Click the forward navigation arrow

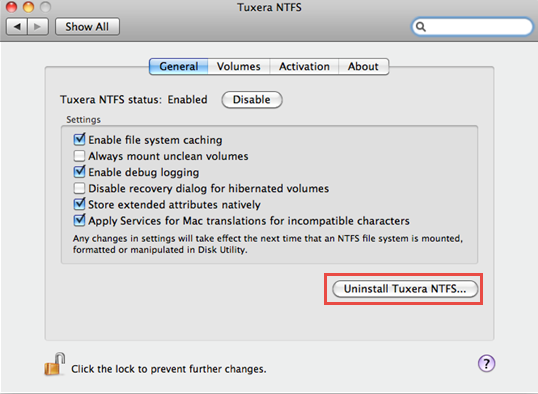(38, 27)
